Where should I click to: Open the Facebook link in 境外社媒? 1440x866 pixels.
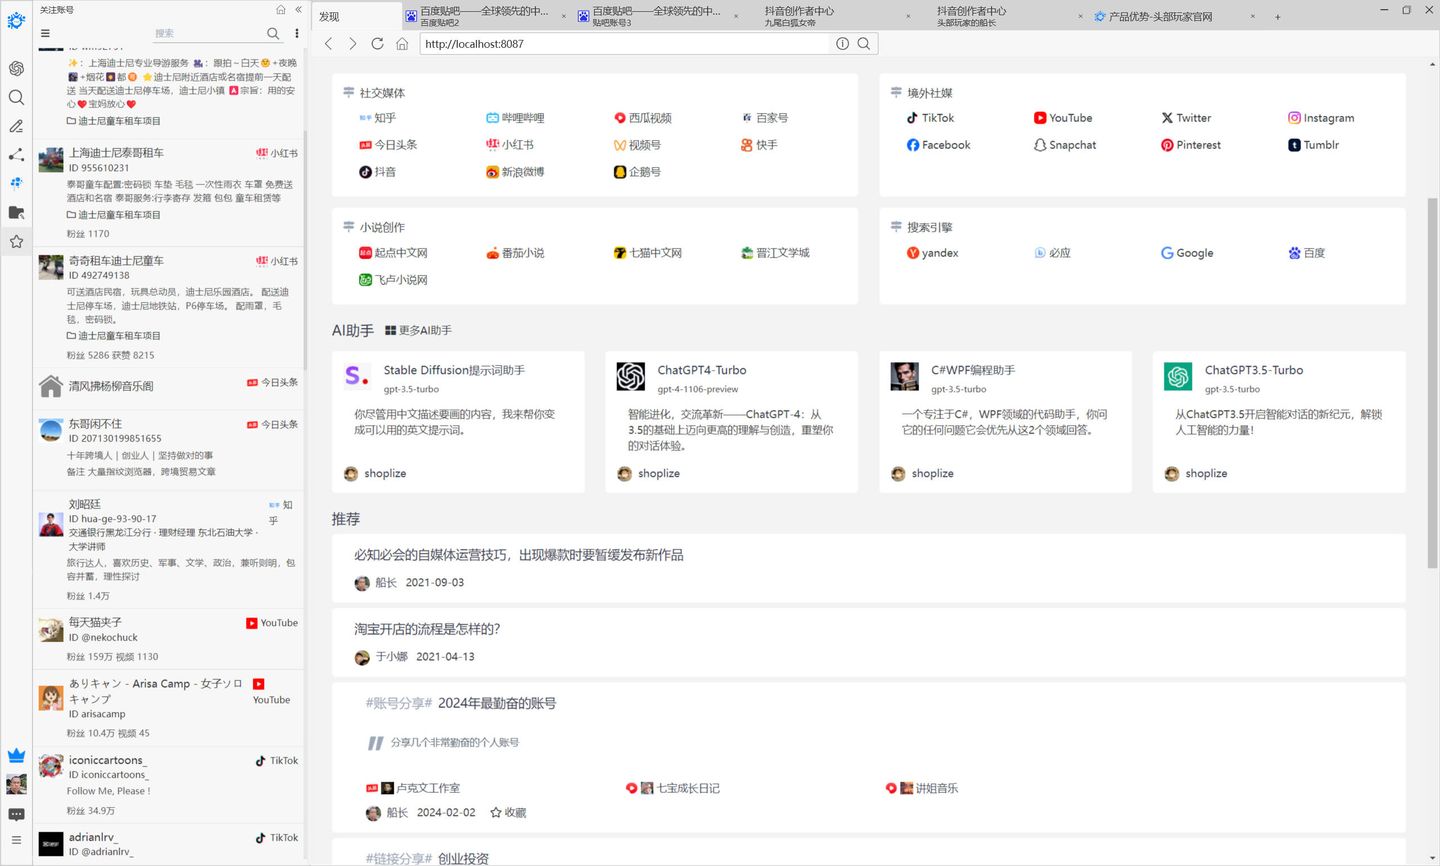point(938,145)
